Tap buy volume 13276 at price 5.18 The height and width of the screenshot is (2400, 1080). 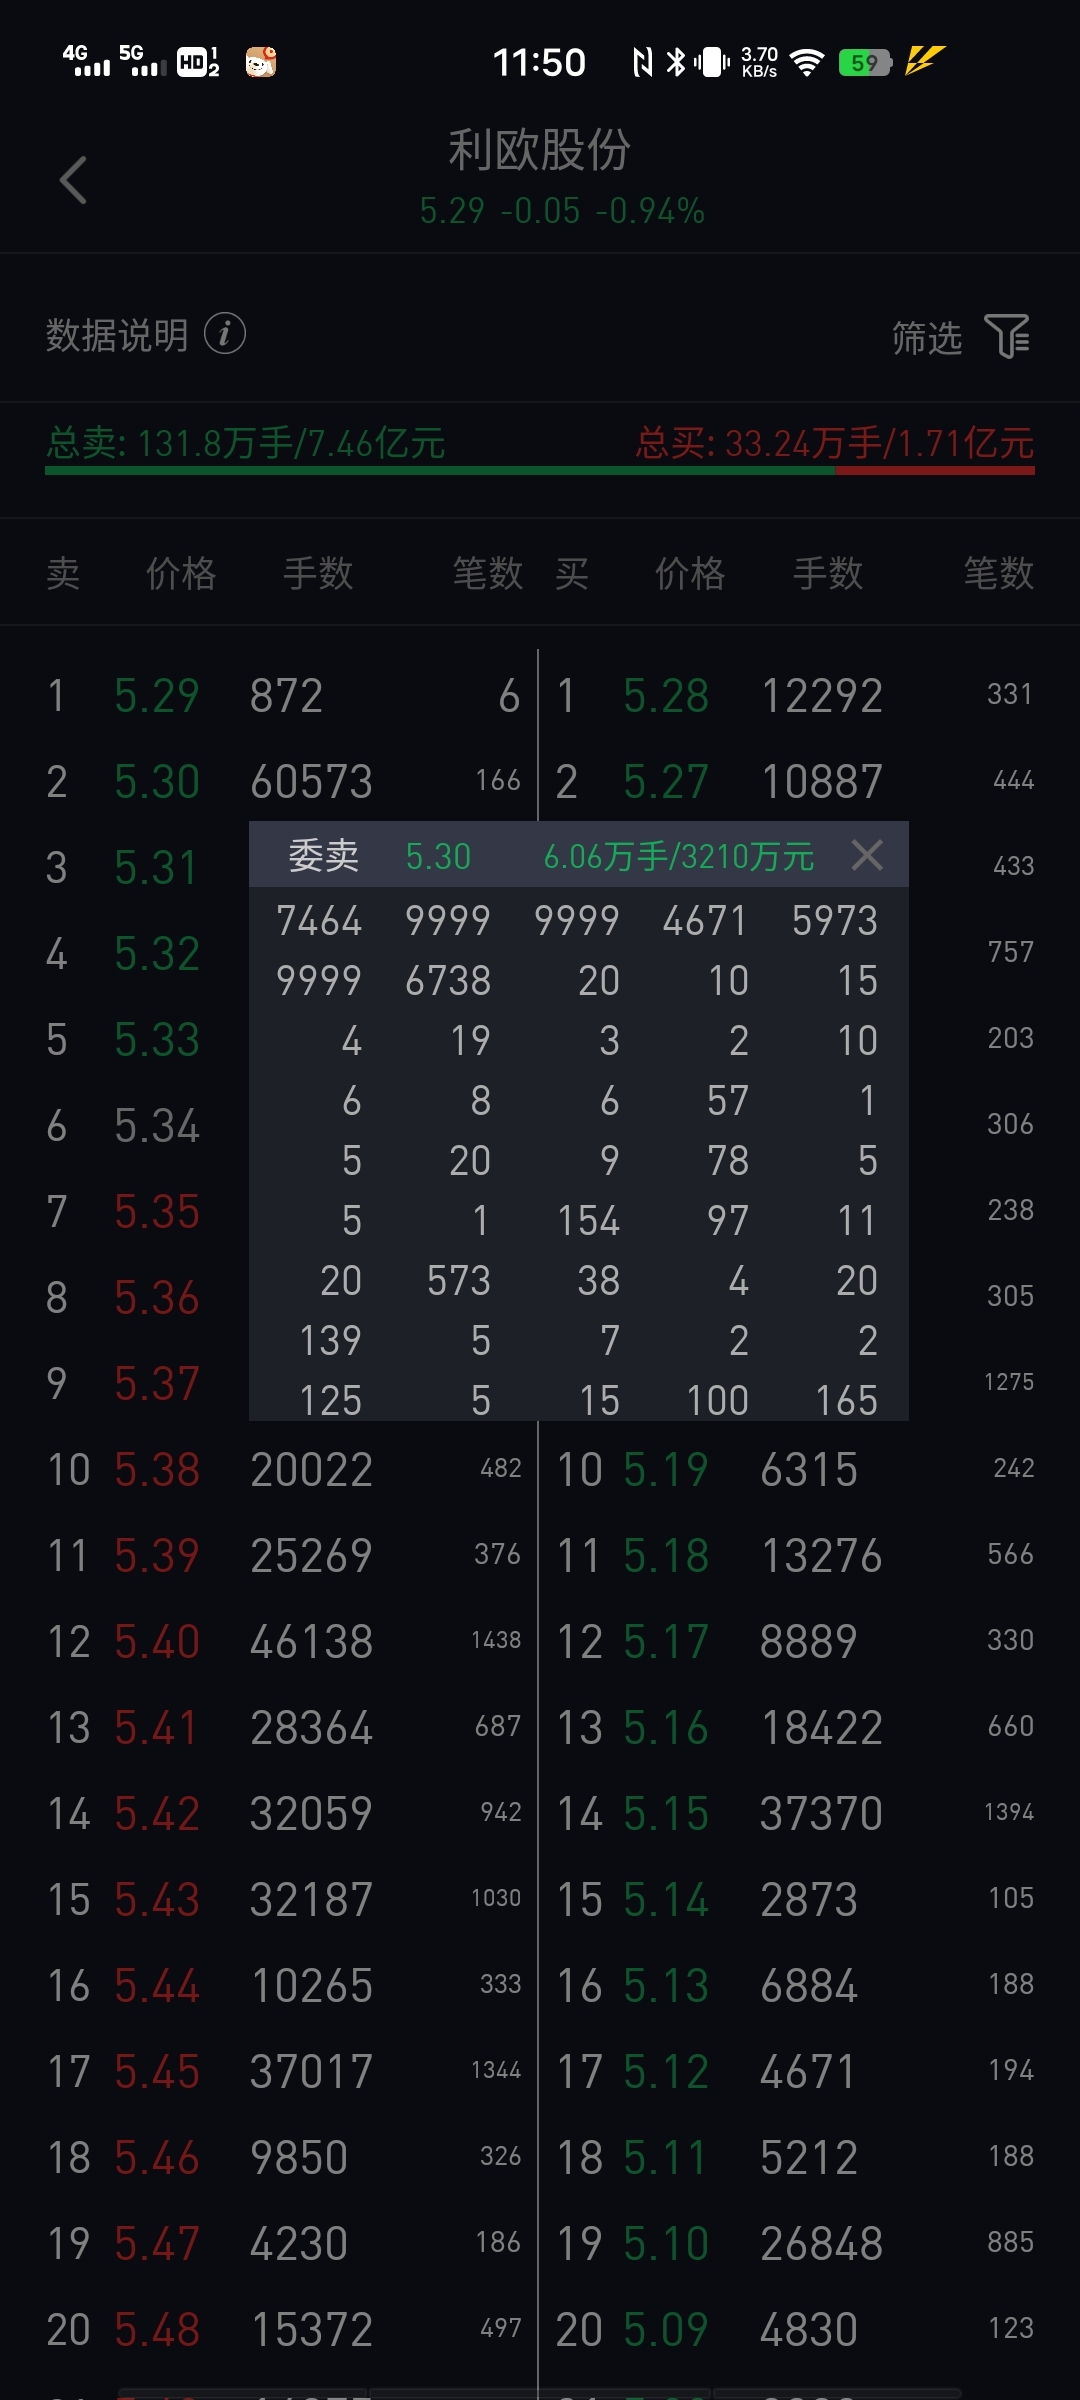pos(822,1556)
